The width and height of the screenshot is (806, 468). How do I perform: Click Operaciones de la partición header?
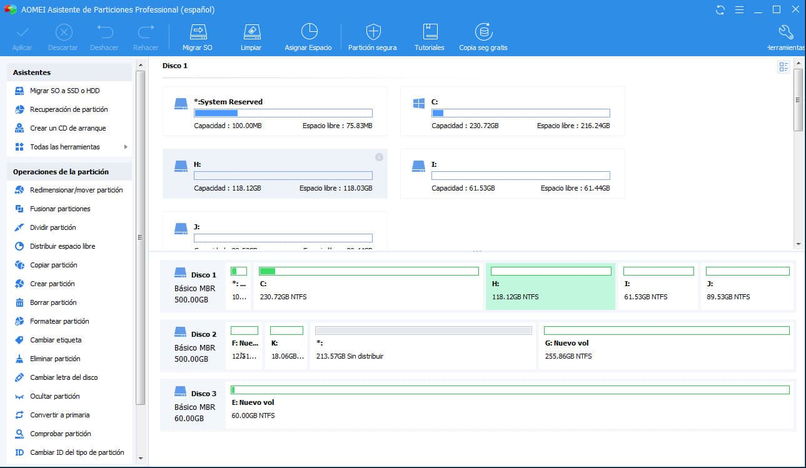69,172
